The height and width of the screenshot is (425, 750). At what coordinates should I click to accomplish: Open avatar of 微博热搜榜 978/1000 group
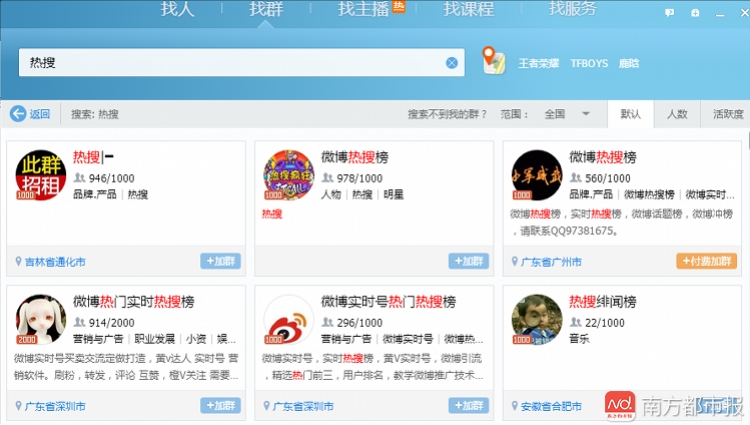point(289,175)
